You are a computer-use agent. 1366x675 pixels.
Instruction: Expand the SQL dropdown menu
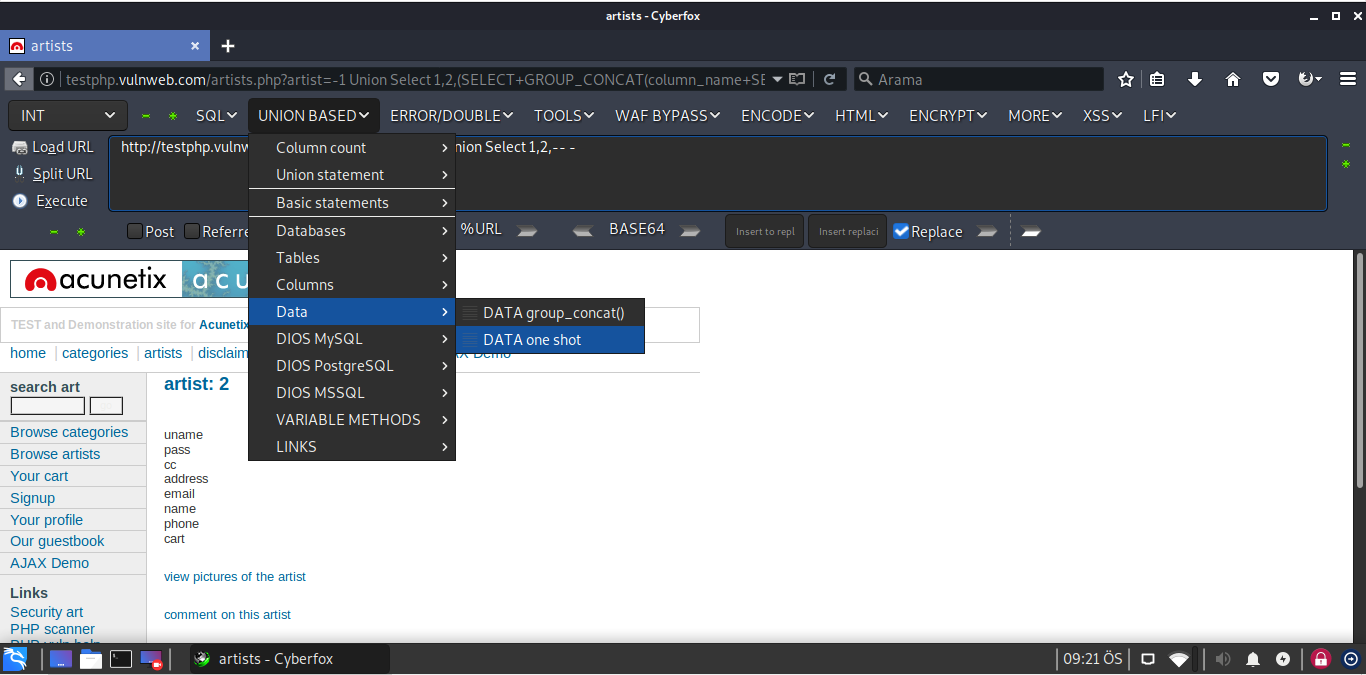(216, 116)
